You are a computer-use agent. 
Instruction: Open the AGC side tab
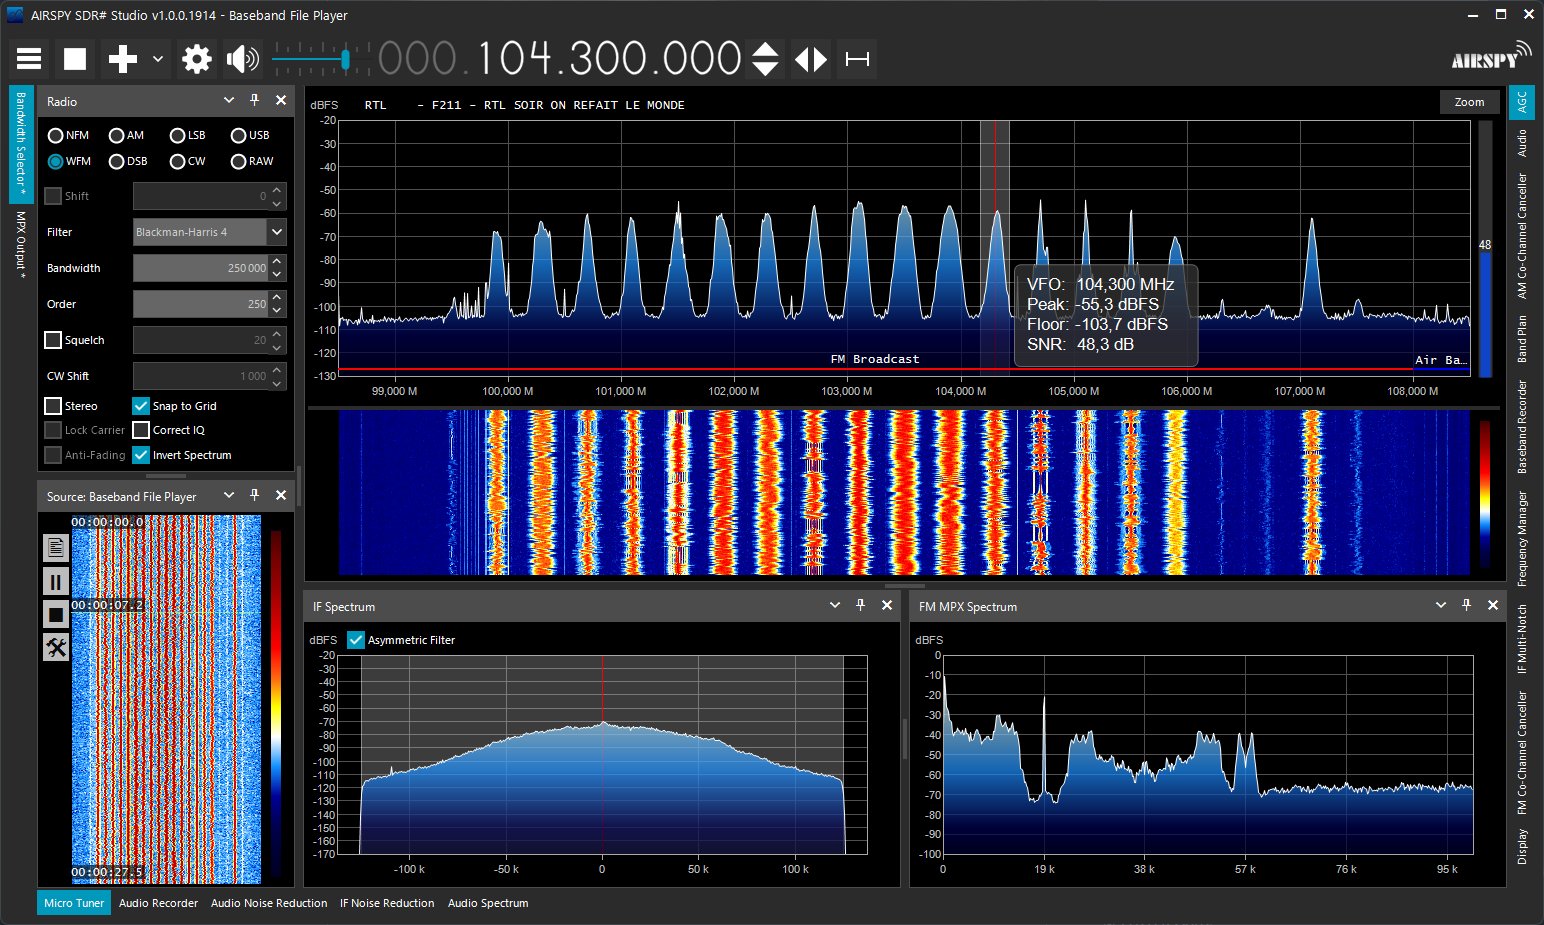pos(1522,101)
